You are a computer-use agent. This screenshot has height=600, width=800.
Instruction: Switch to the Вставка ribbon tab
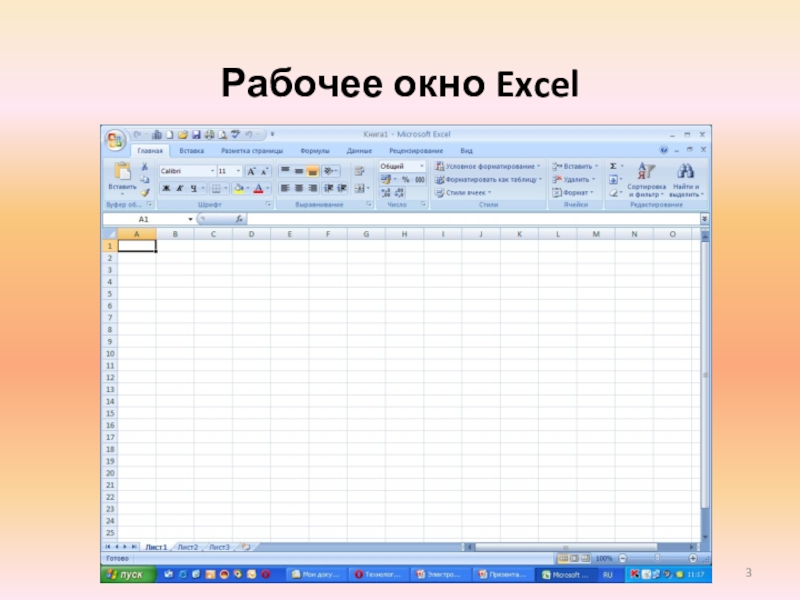pos(192,151)
